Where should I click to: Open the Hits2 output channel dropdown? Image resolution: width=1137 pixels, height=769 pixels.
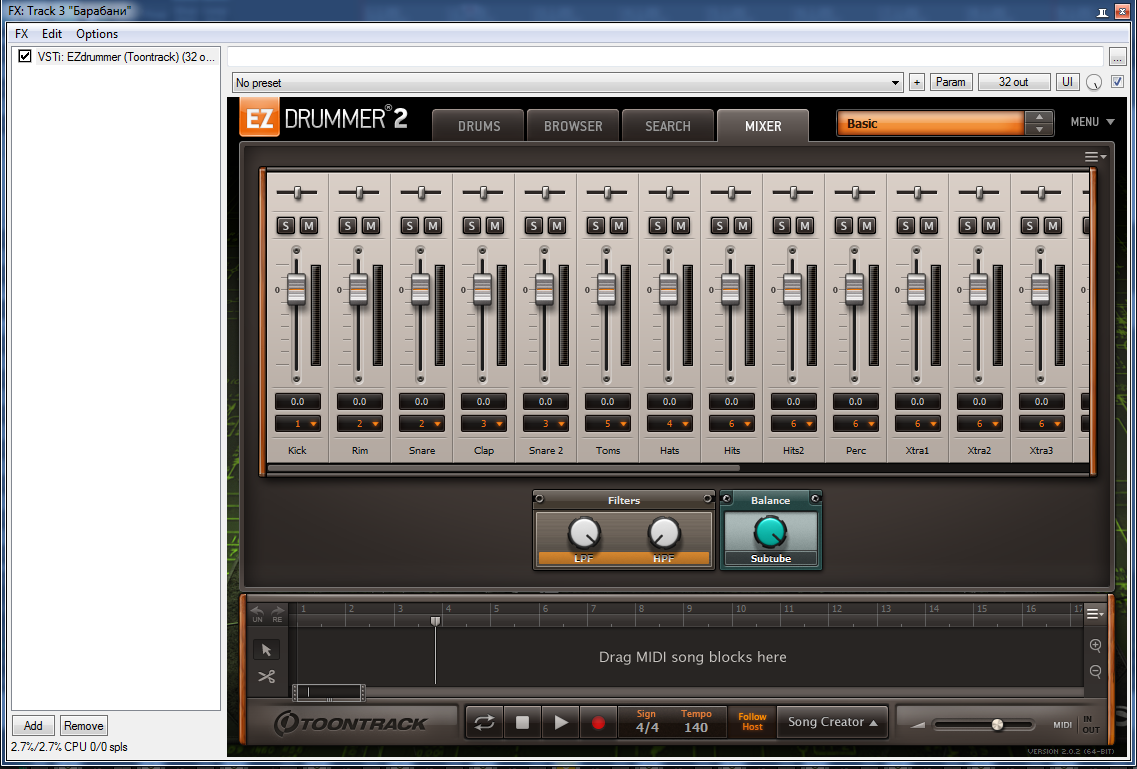[793, 424]
